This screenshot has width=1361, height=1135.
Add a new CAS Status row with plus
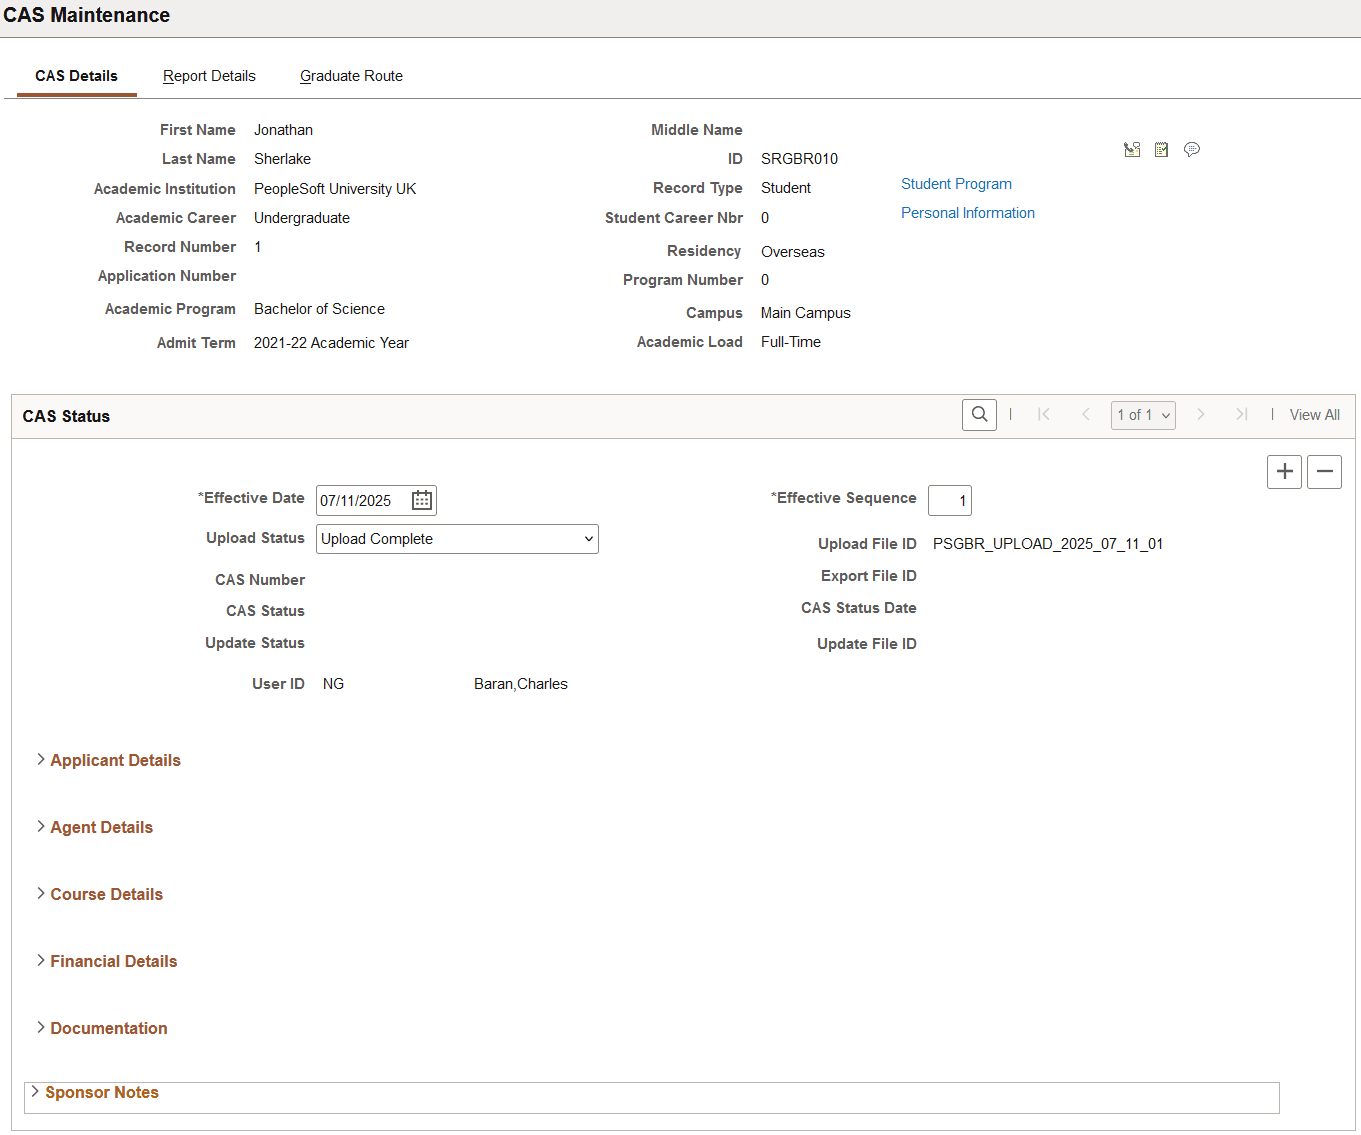coord(1285,472)
